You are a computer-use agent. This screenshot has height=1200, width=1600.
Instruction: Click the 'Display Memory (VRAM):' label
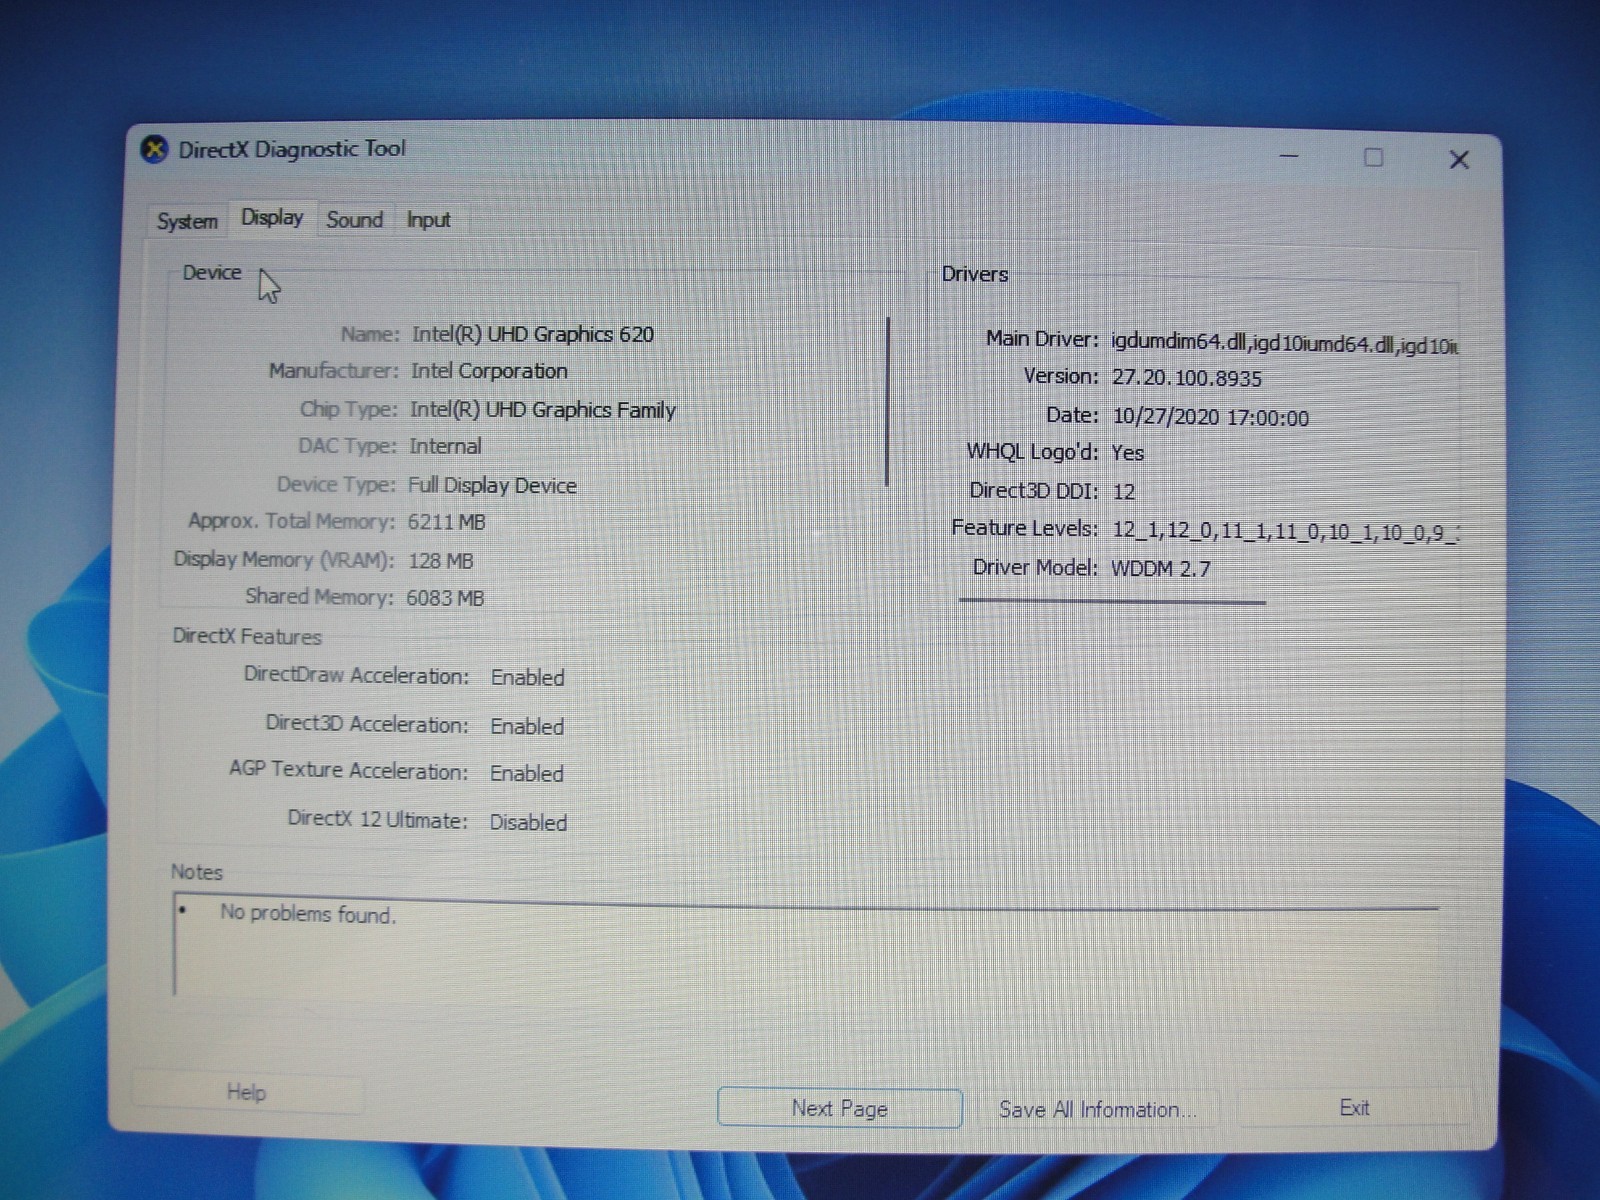point(284,559)
